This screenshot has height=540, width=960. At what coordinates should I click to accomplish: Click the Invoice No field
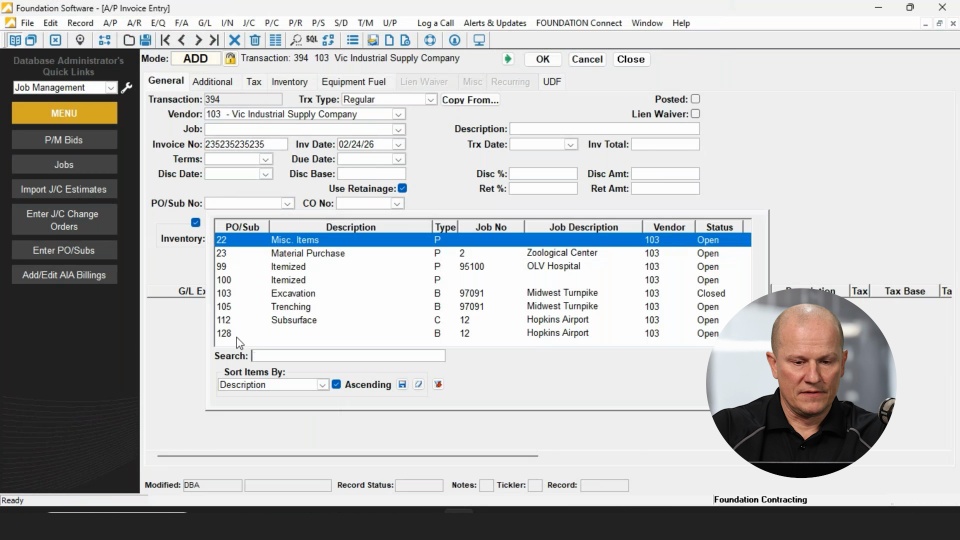tap(246, 144)
